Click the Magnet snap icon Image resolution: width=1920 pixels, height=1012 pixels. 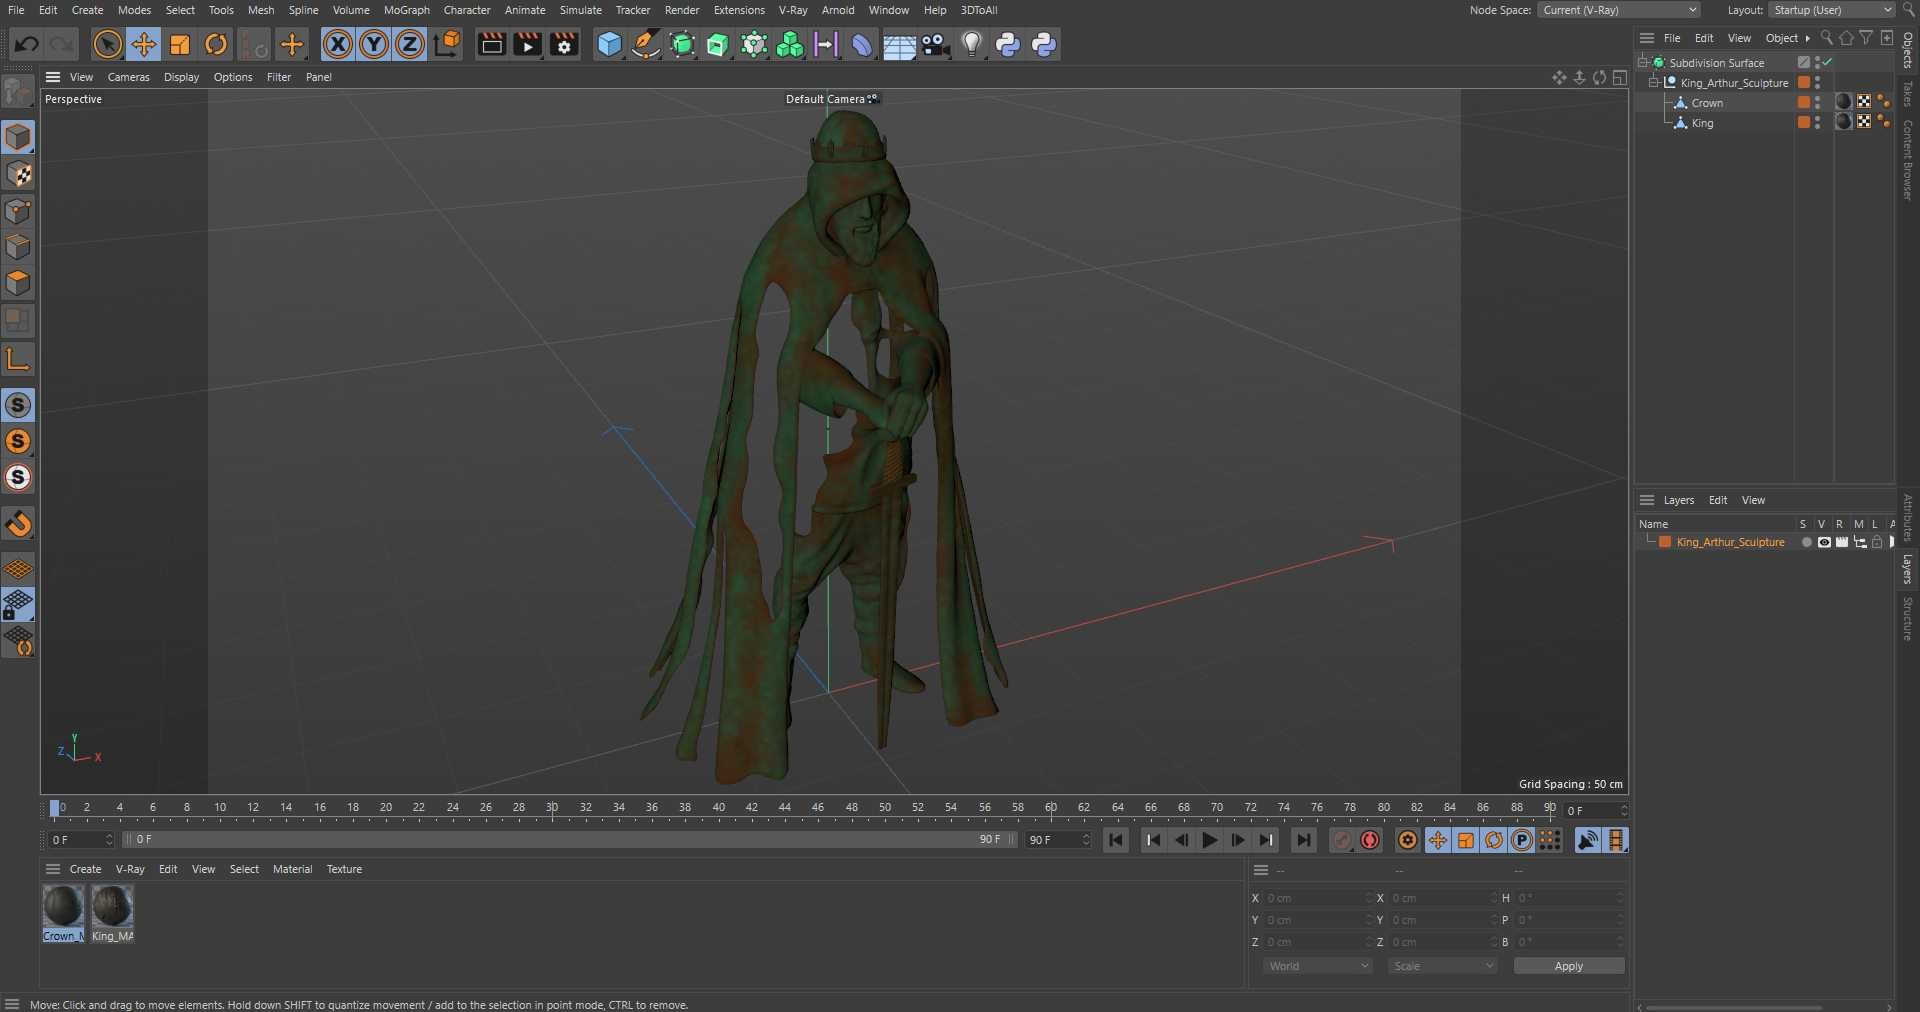coord(18,524)
